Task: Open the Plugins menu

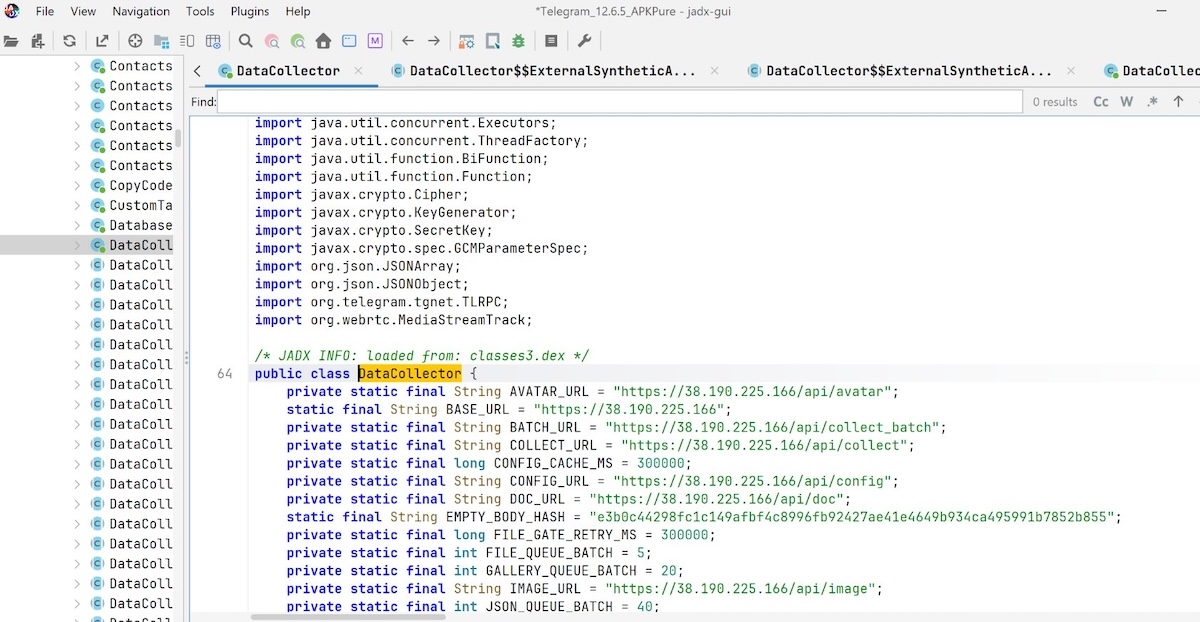Action: coord(249,11)
